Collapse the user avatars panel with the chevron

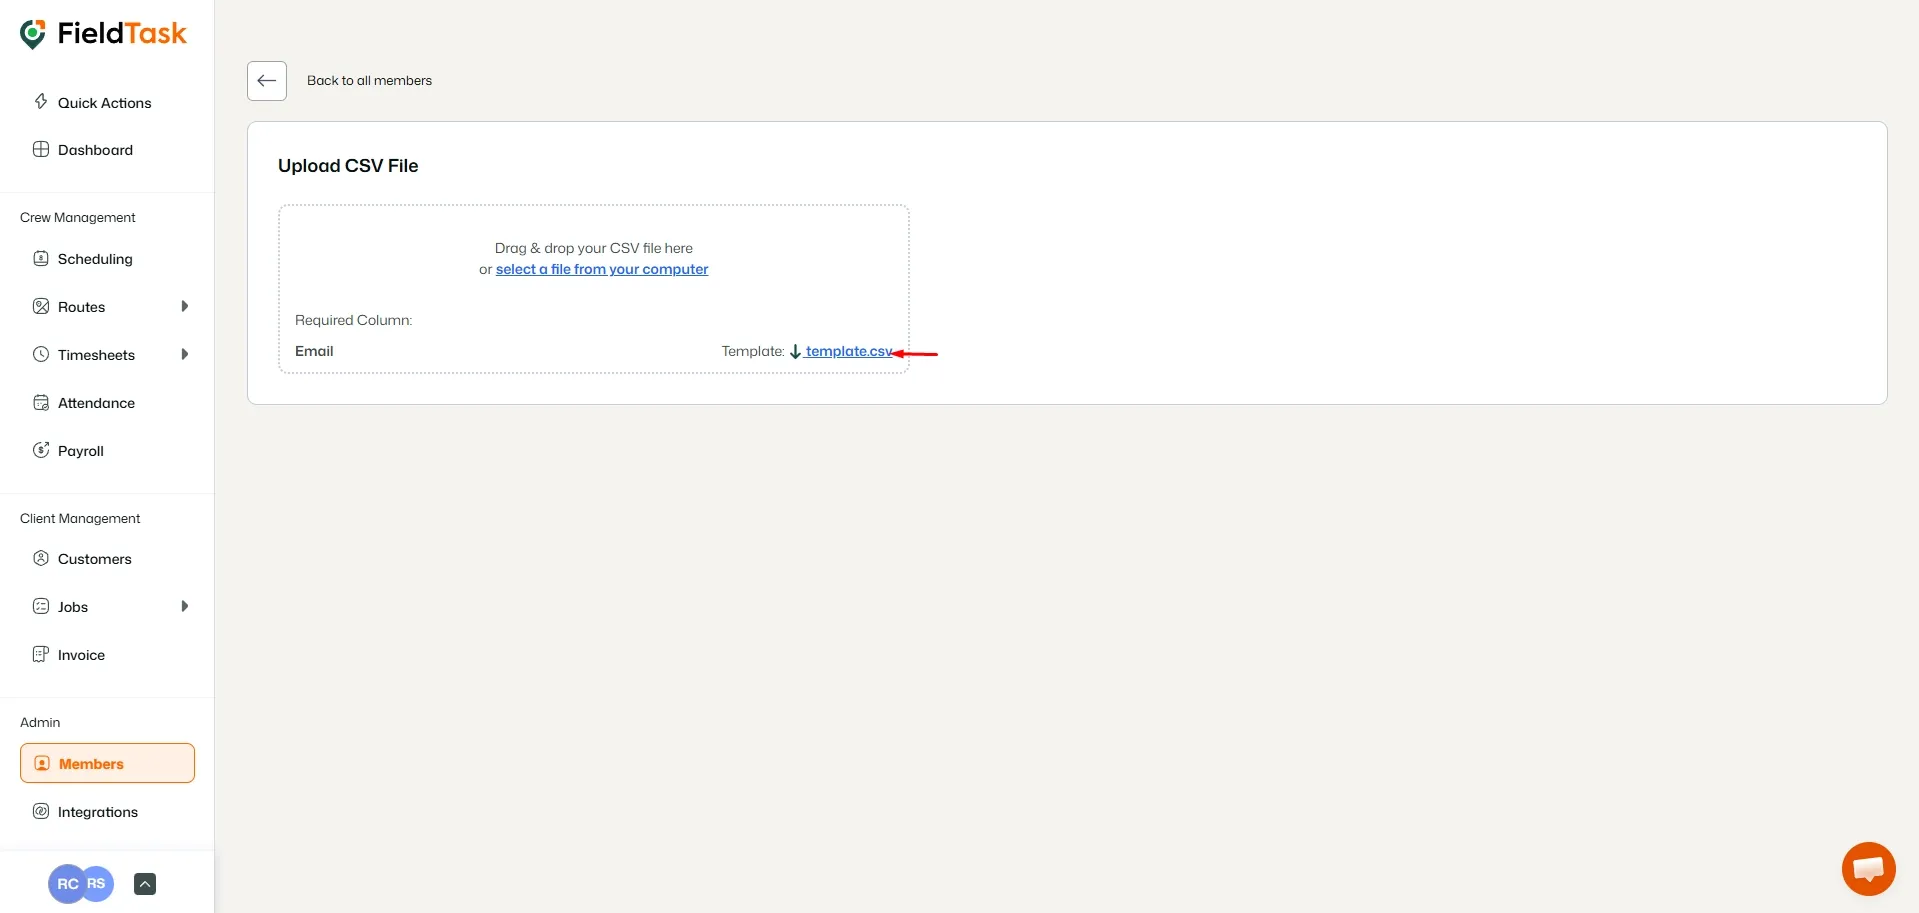coord(144,883)
